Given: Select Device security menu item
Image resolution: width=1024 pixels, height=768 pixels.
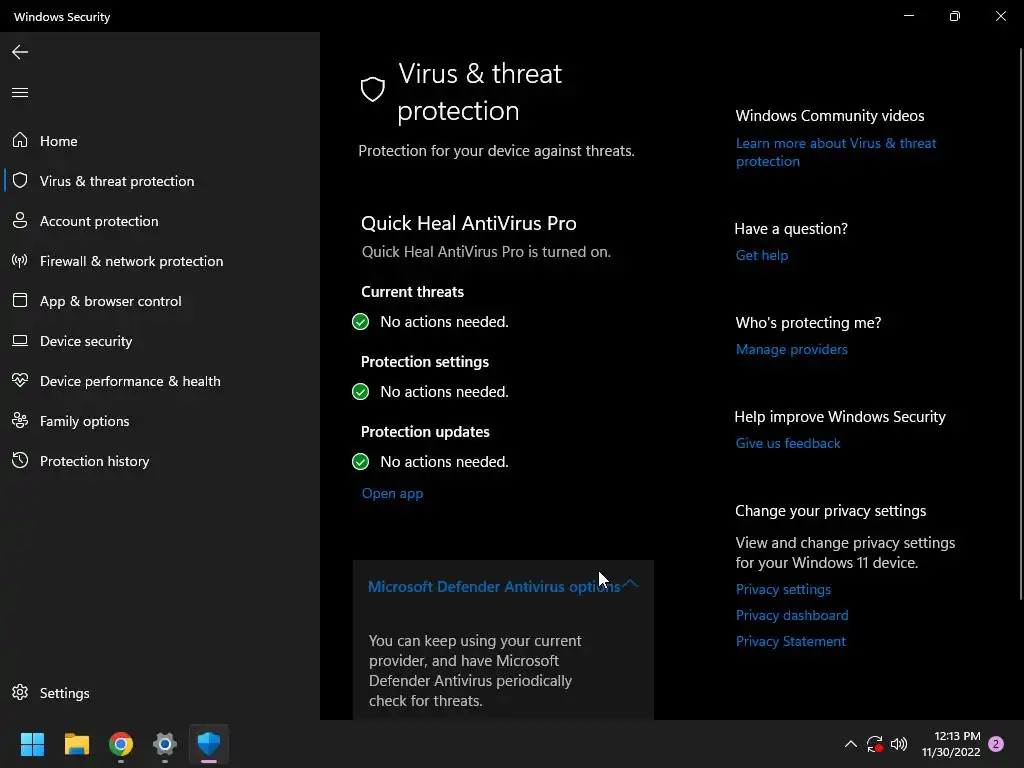Looking at the screenshot, I should [x=86, y=341].
